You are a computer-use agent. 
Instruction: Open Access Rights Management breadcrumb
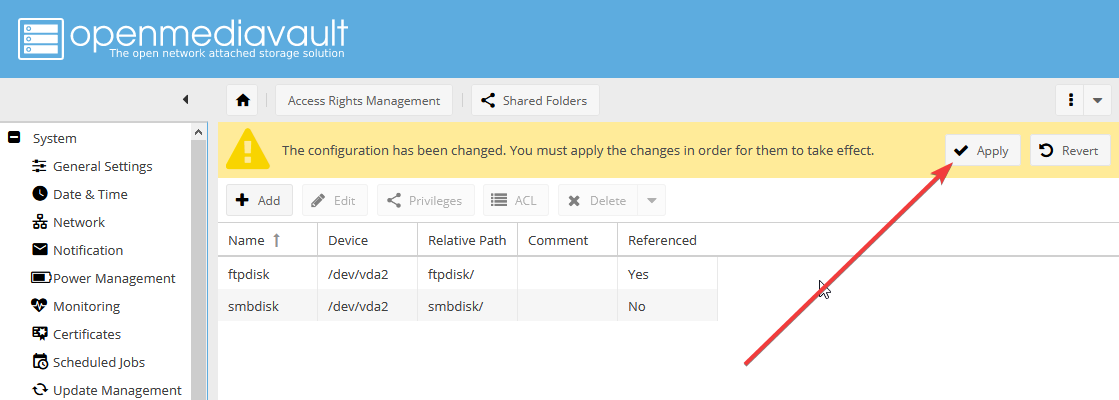point(363,100)
